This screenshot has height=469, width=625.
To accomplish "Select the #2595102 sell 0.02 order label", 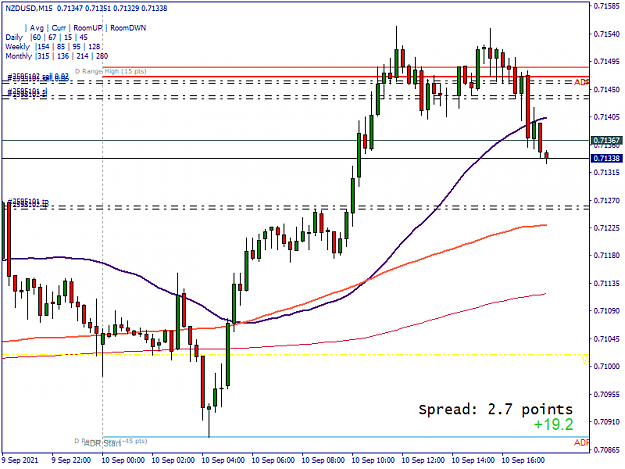I will click(x=38, y=76).
